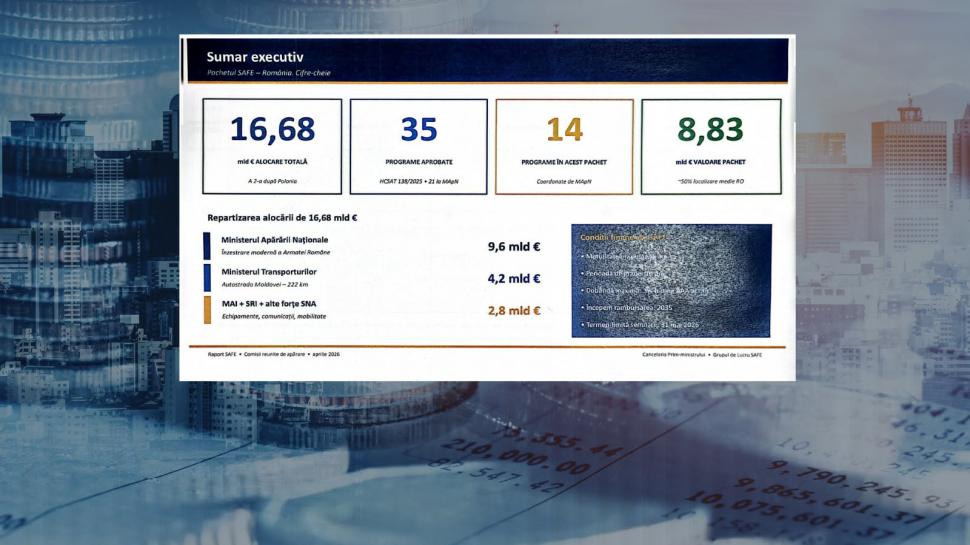Click orange marker beside MAI + SRI row
The image size is (970, 545).
(x=207, y=310)
